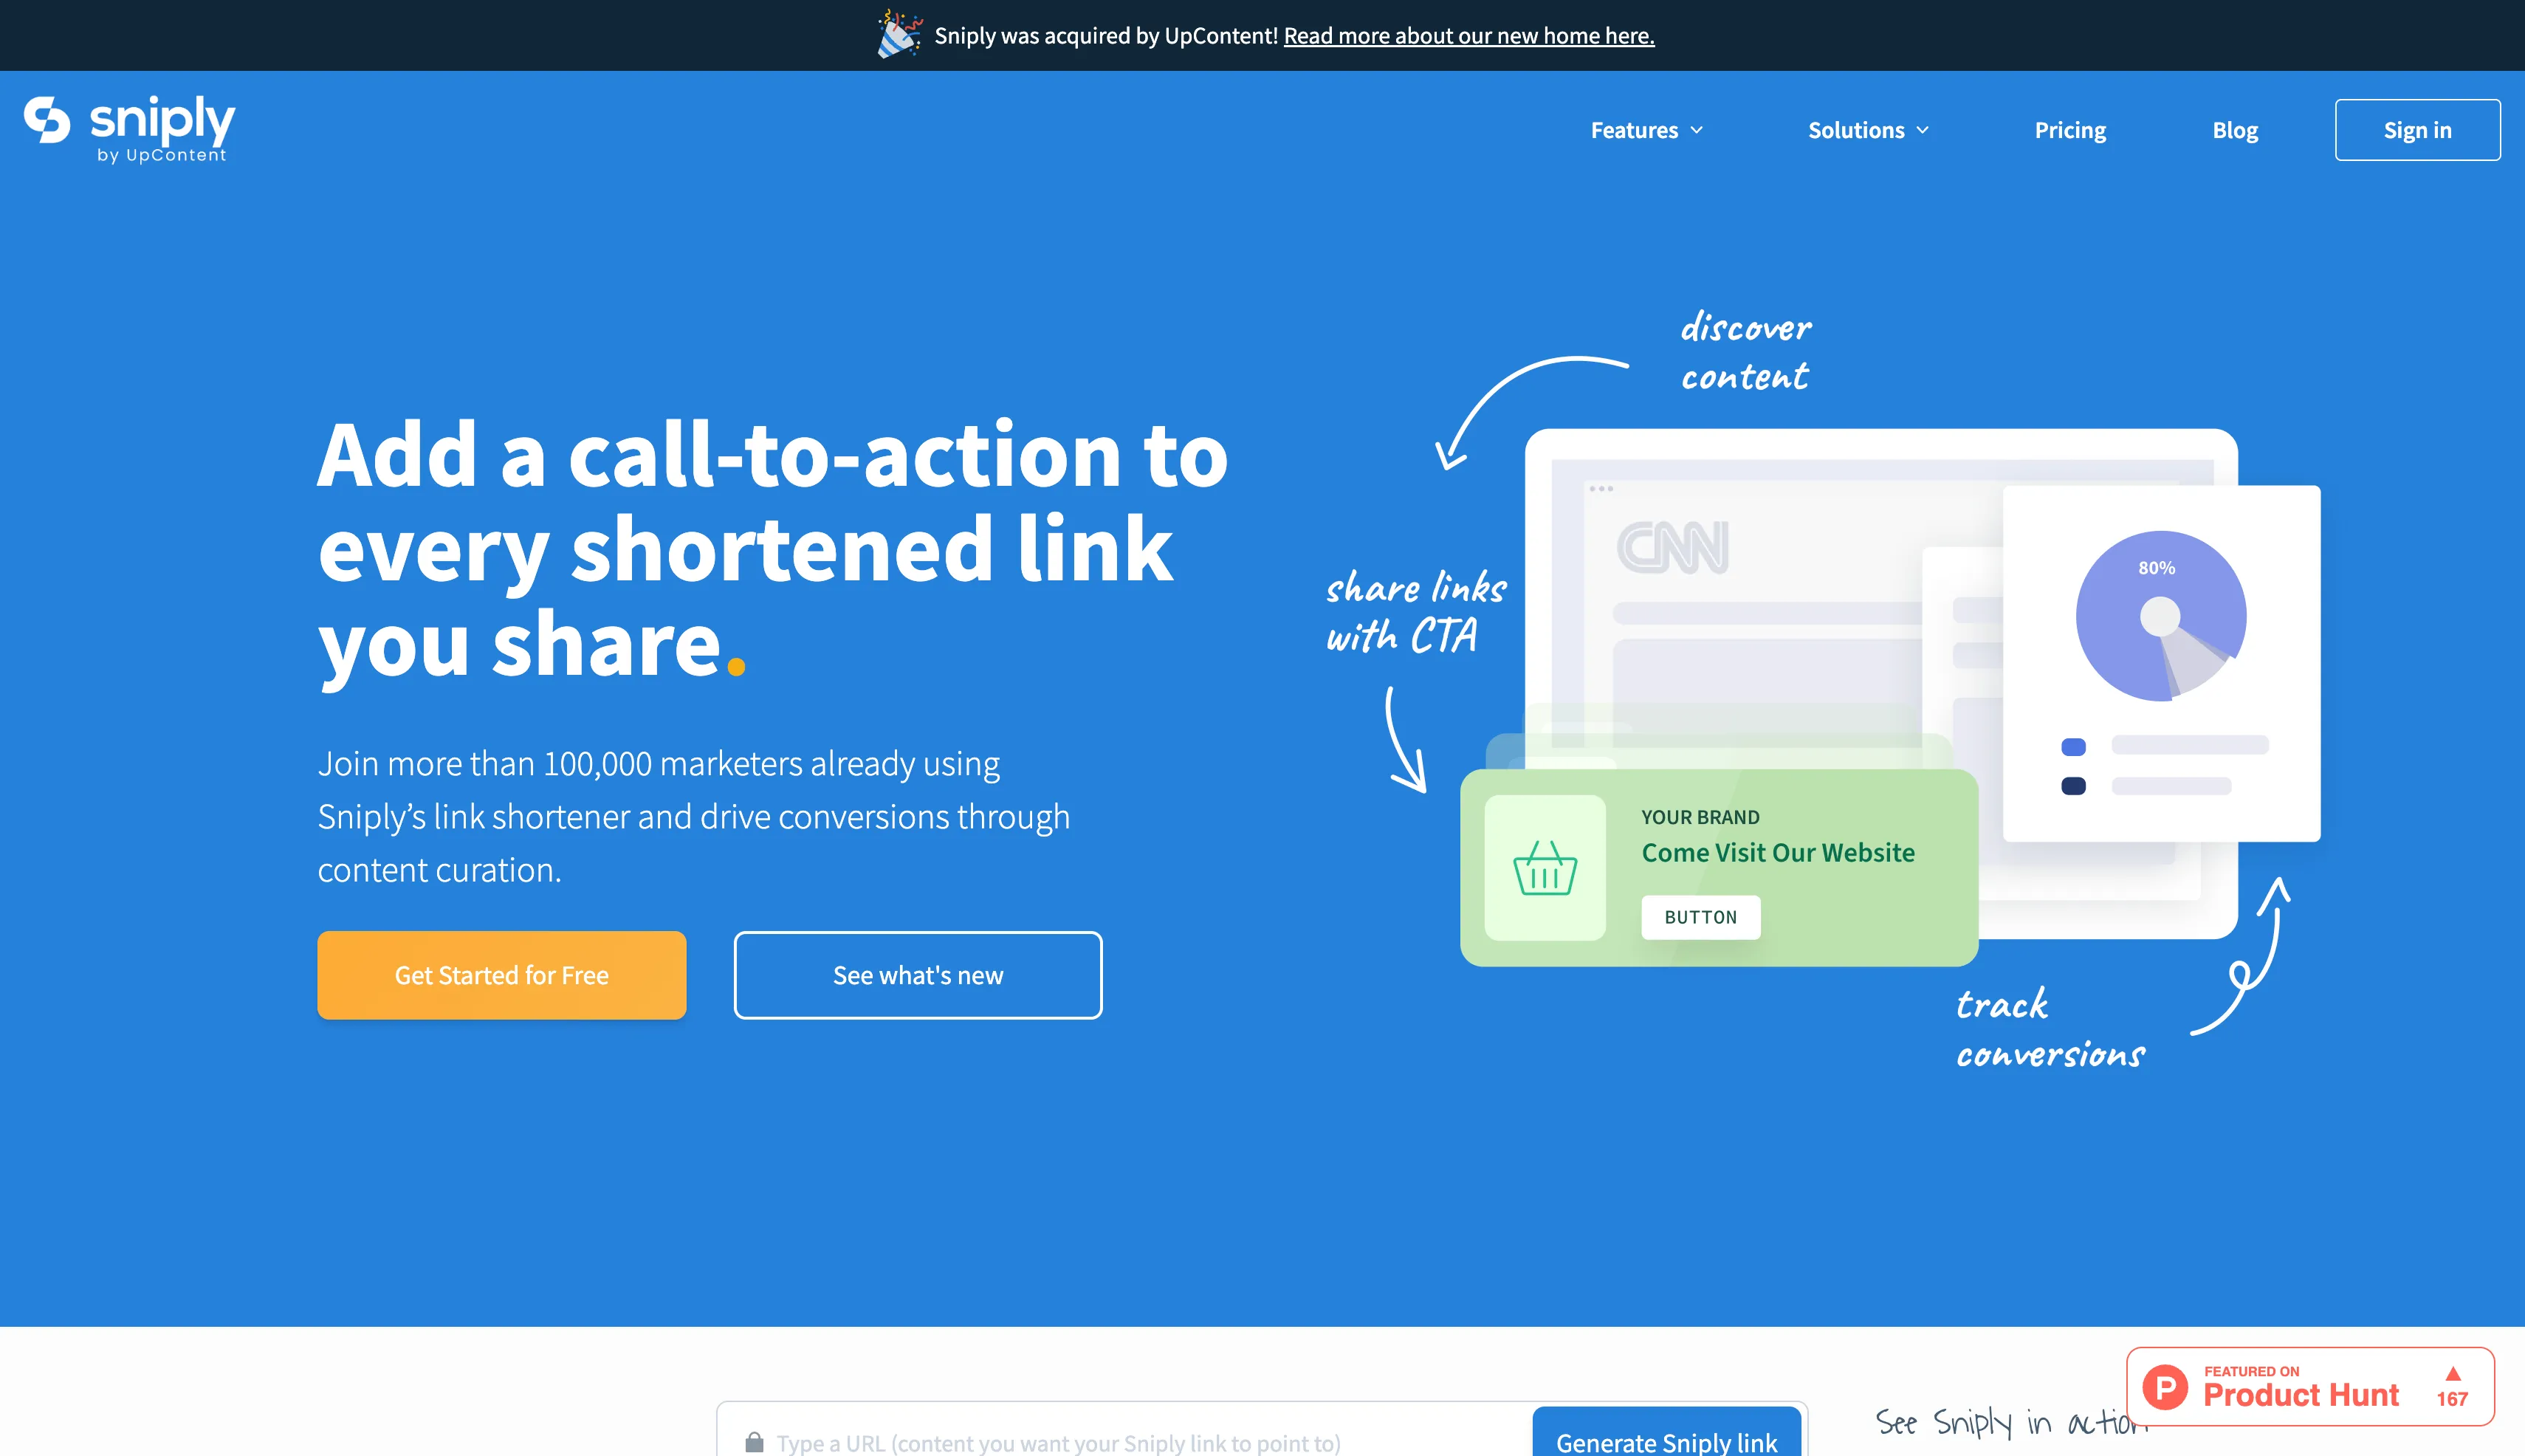Click the Sniply logo icon
Image resolution: width=2525 pixels, height=1456 pixels.
click(47, 120)
